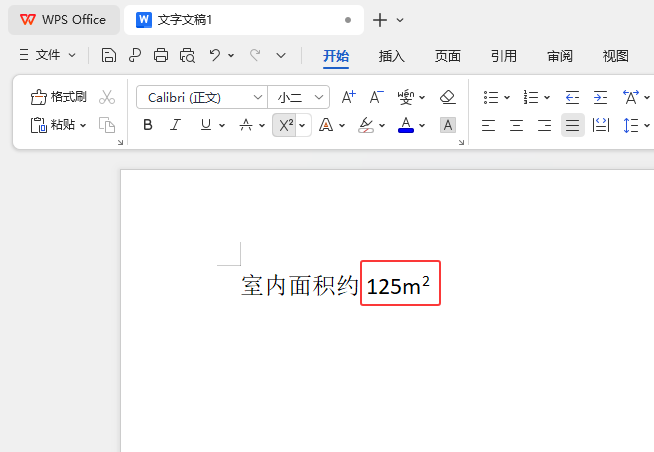Switch to the 审阅 ribbon tab
Viewport: 654px width, 452px height.
(560, 55)
